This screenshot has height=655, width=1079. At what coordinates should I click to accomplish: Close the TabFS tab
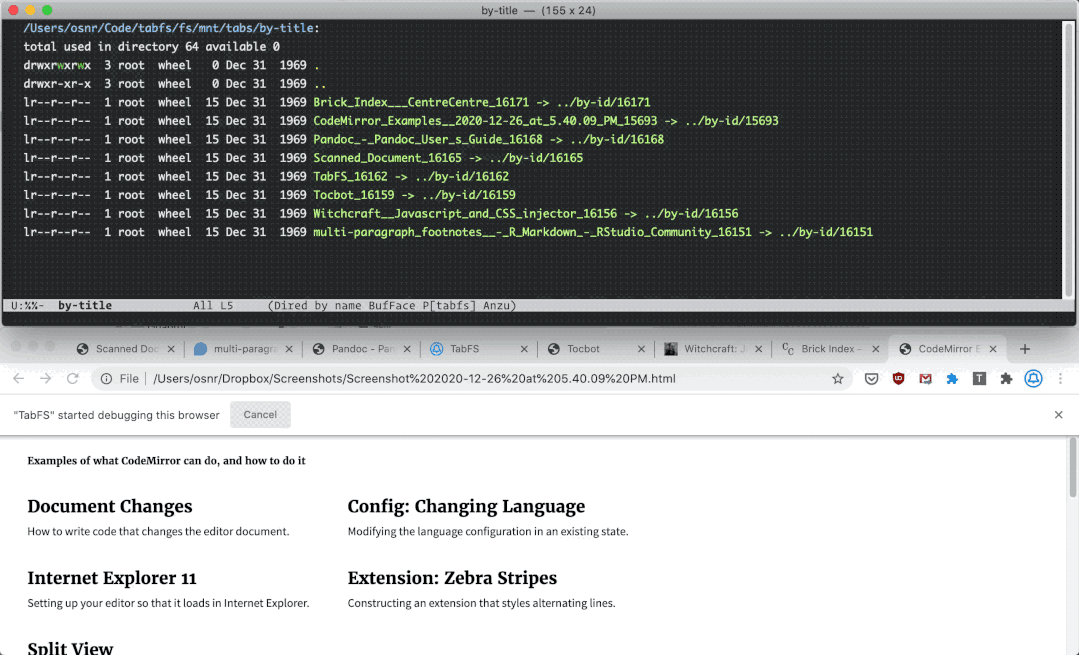pyautogui.click(x=524, y=349)
